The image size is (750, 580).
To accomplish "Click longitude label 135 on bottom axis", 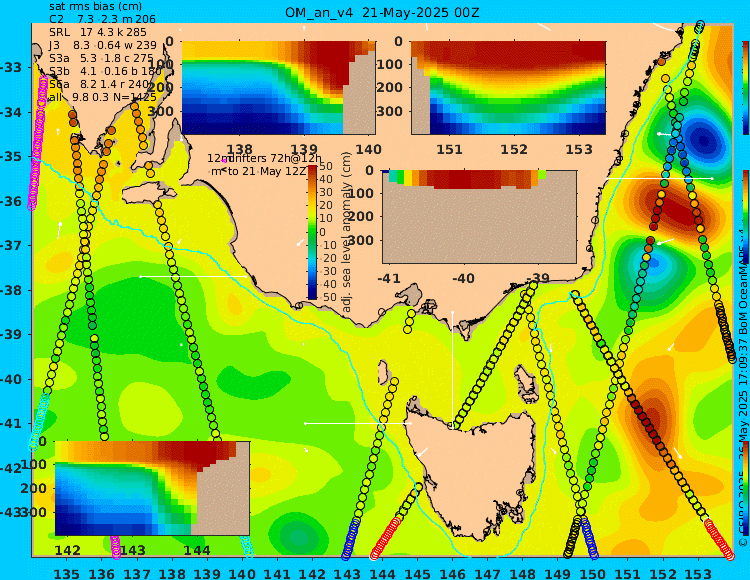I will (66, 573).
